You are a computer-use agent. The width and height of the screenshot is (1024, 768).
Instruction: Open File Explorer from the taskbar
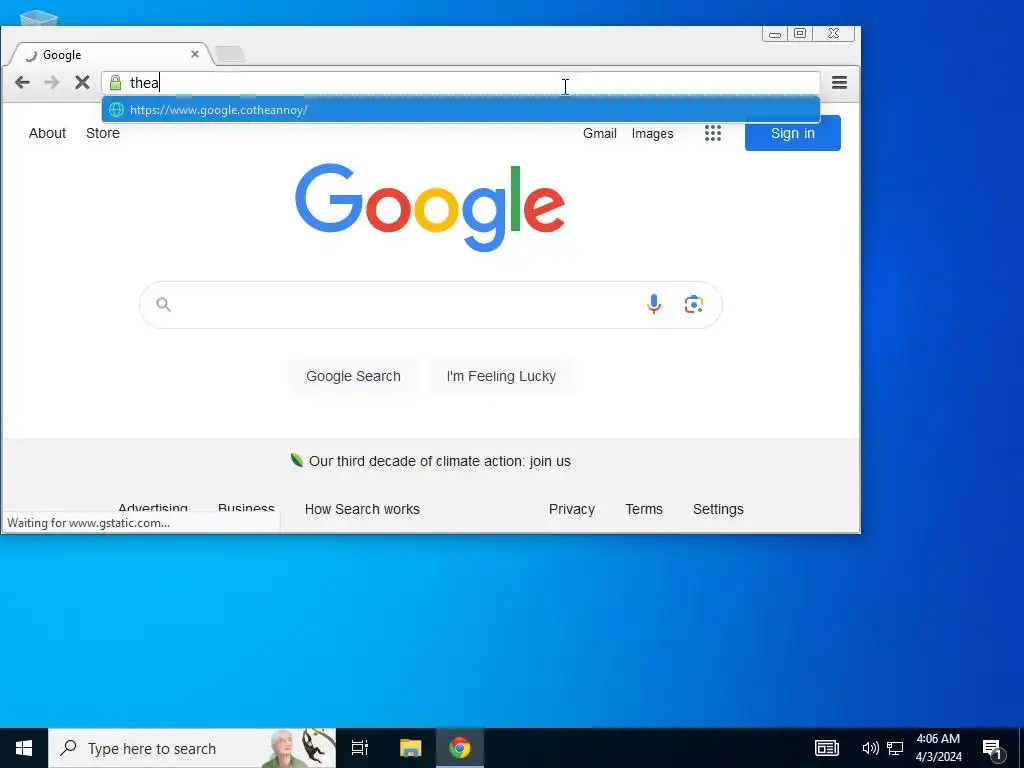410,748
